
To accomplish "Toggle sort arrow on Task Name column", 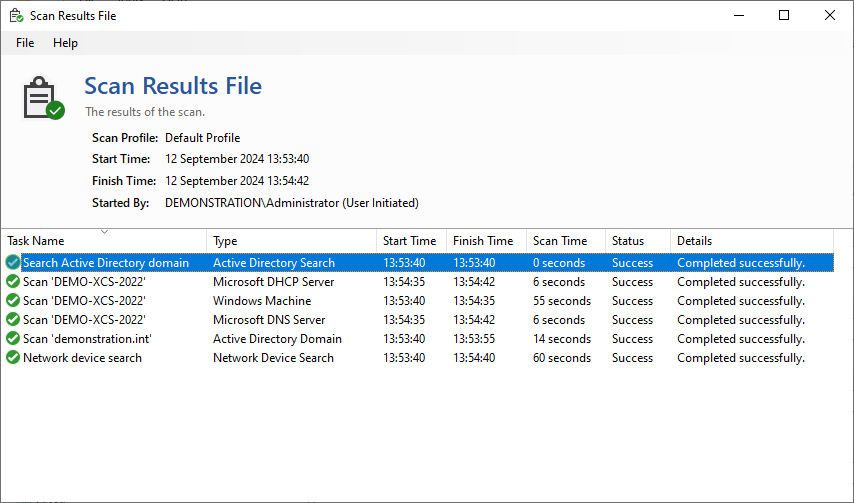I will coord(105,232).
